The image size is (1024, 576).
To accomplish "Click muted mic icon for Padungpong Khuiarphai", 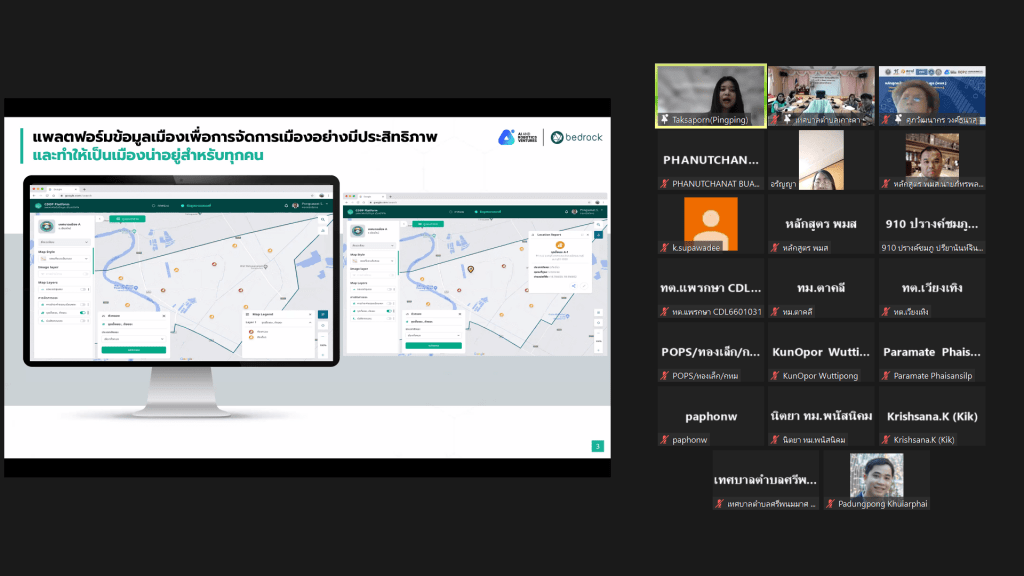I will coord(830,503).
